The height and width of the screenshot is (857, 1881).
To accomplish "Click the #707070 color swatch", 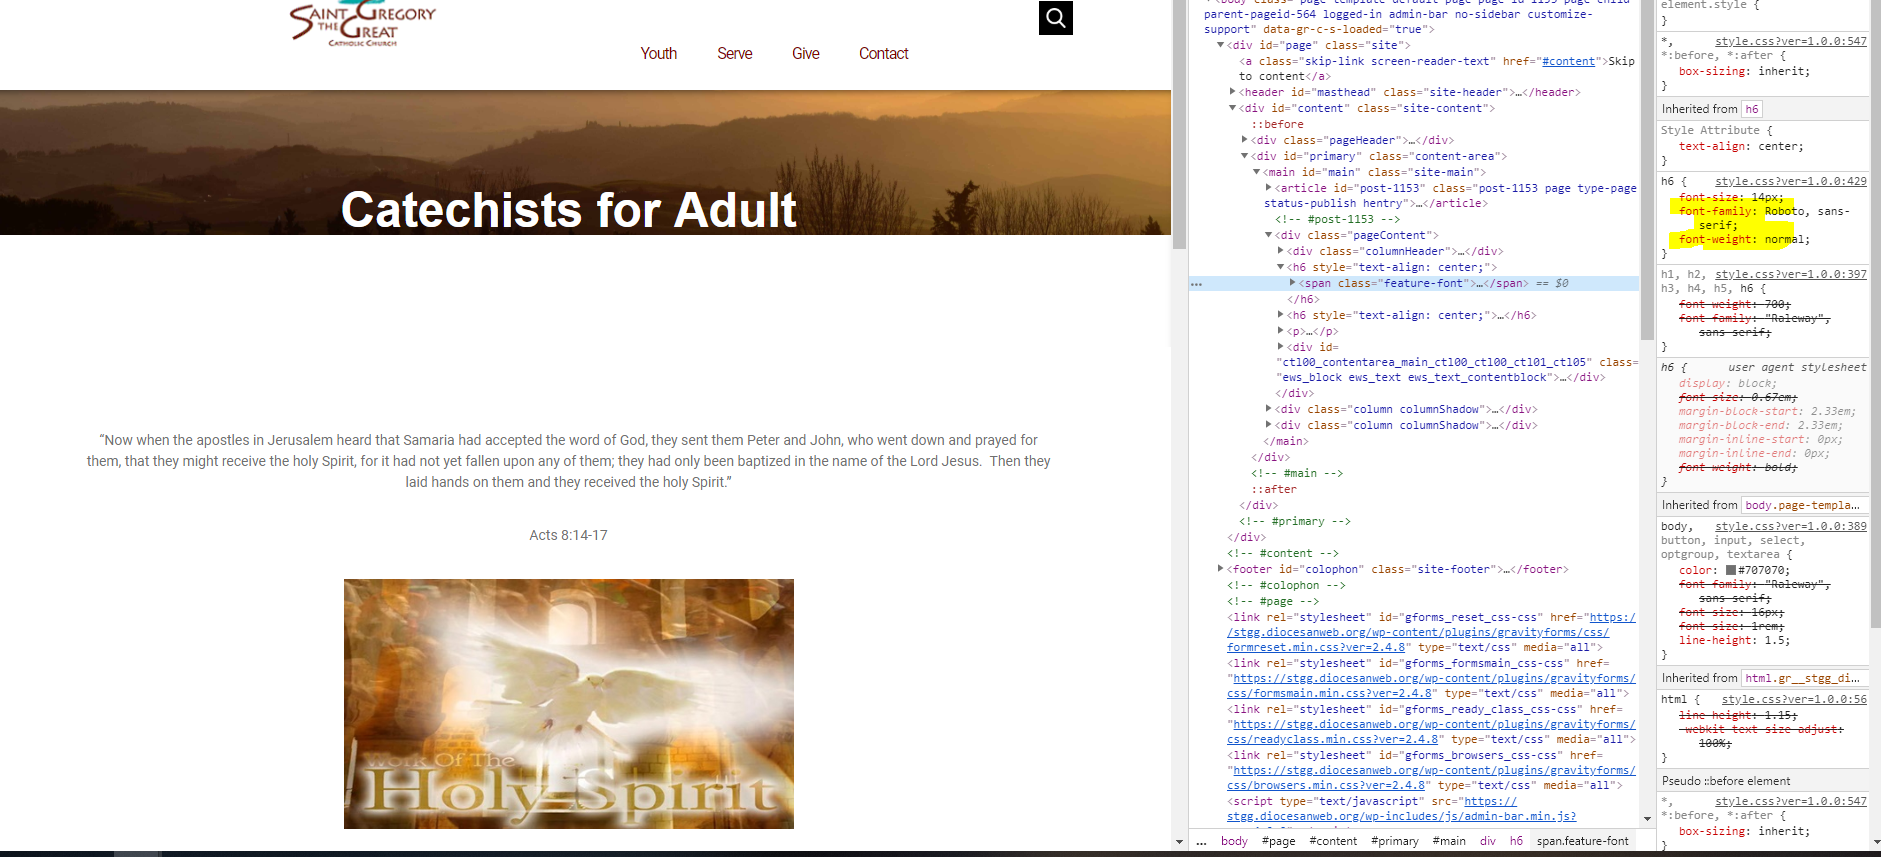I will point(1731,570).
